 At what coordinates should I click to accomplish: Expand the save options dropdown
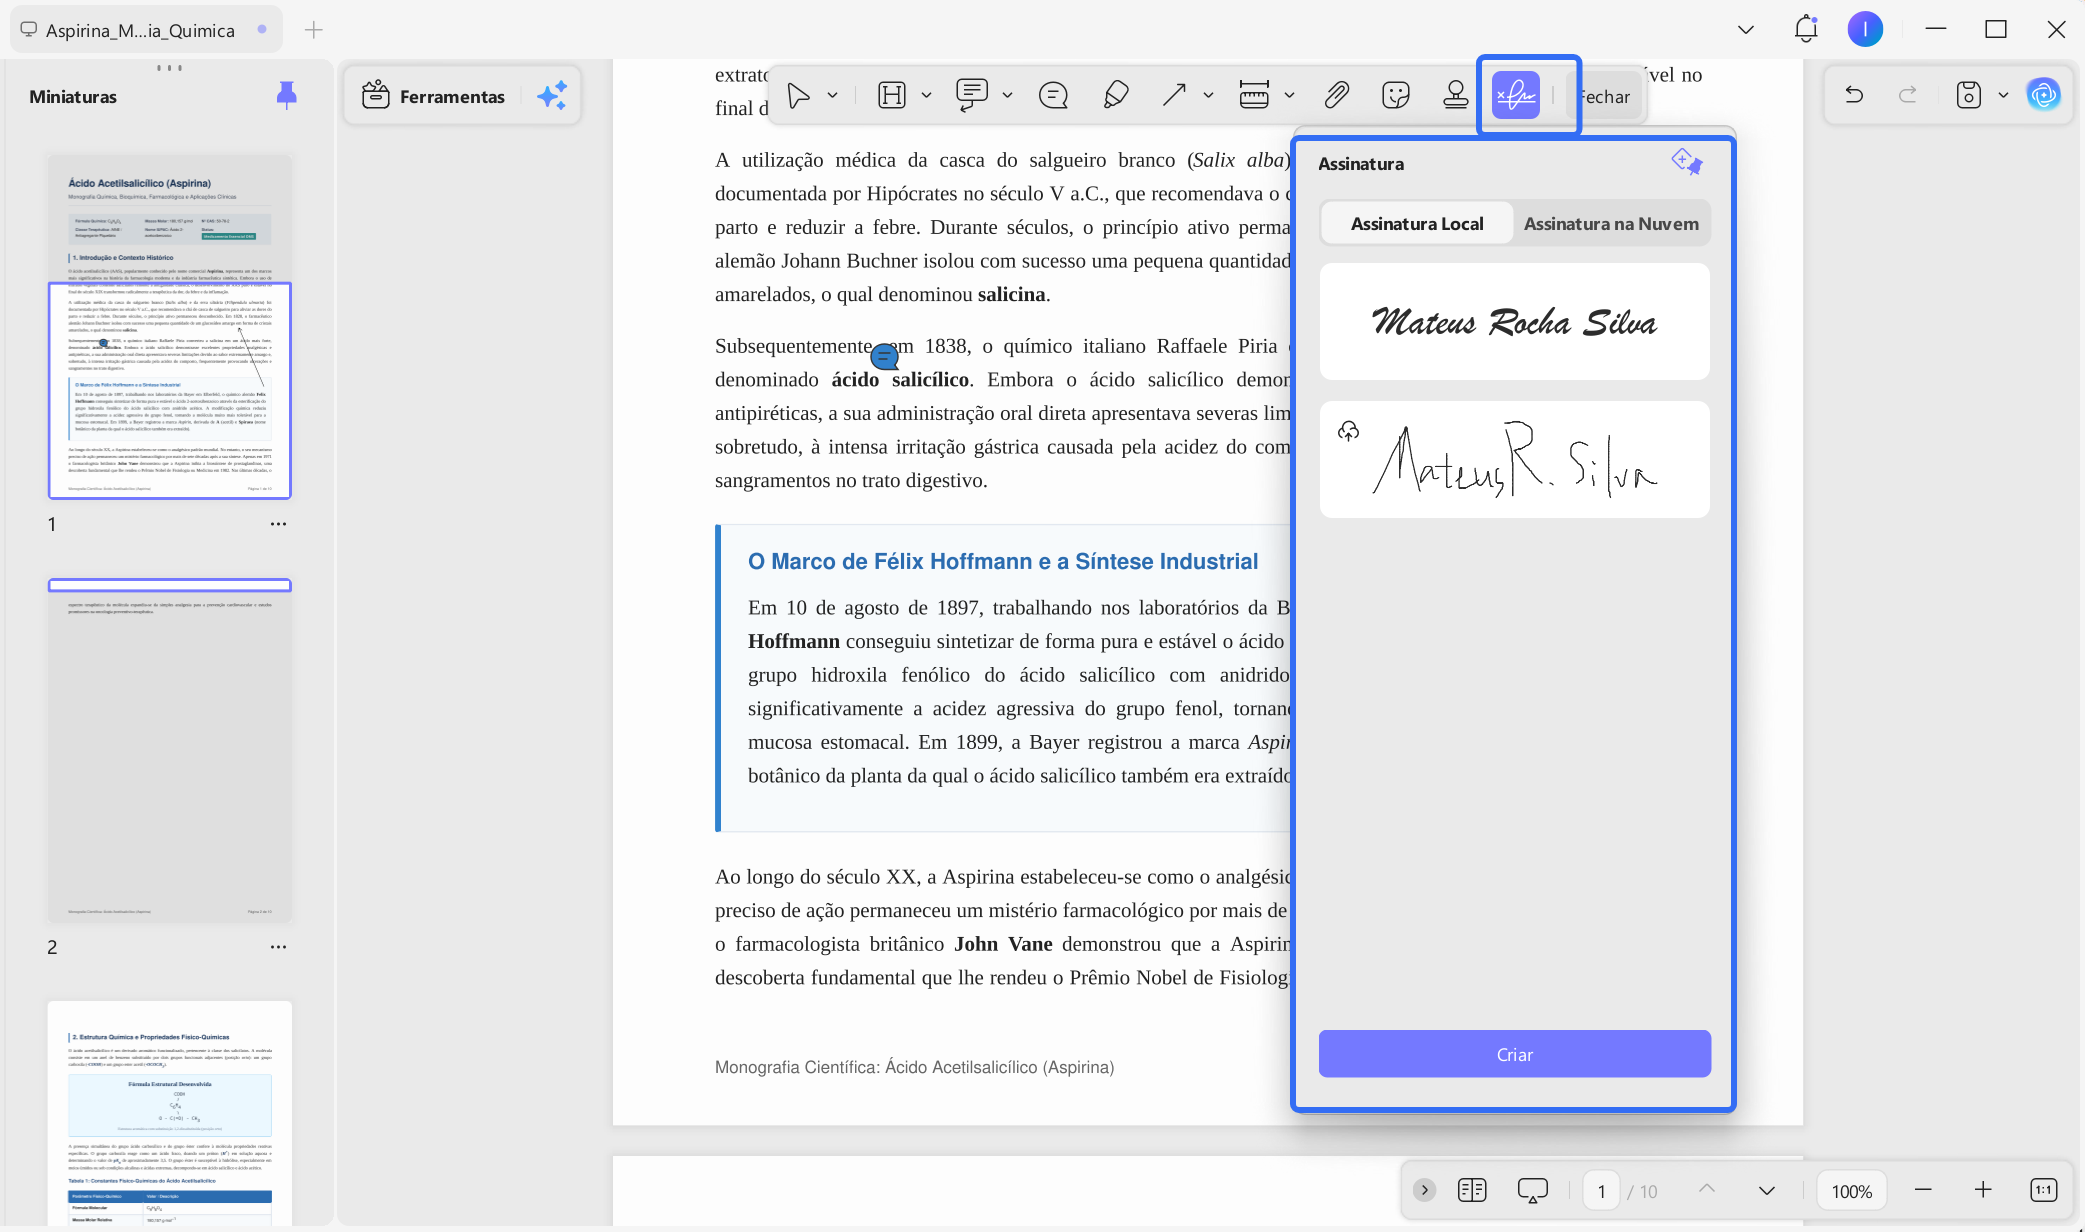(2003, 96)
